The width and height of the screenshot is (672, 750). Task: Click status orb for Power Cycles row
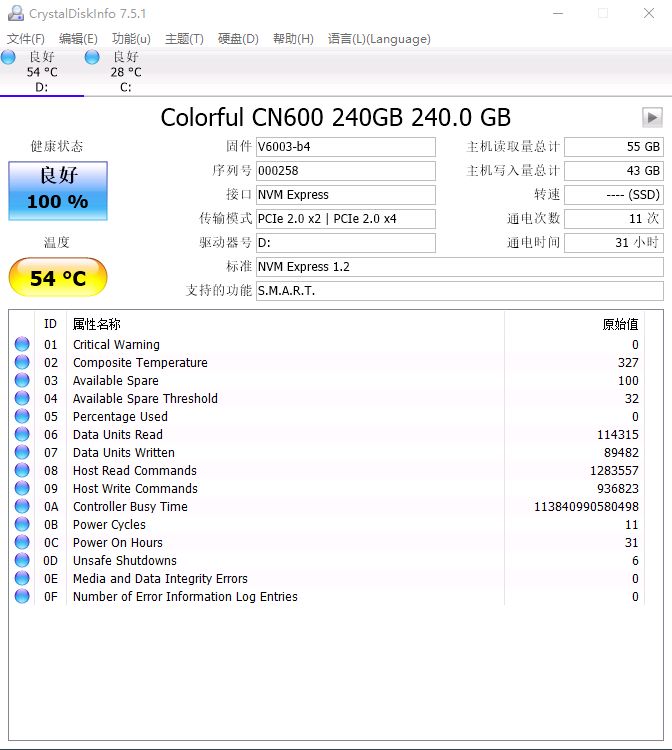22,524
